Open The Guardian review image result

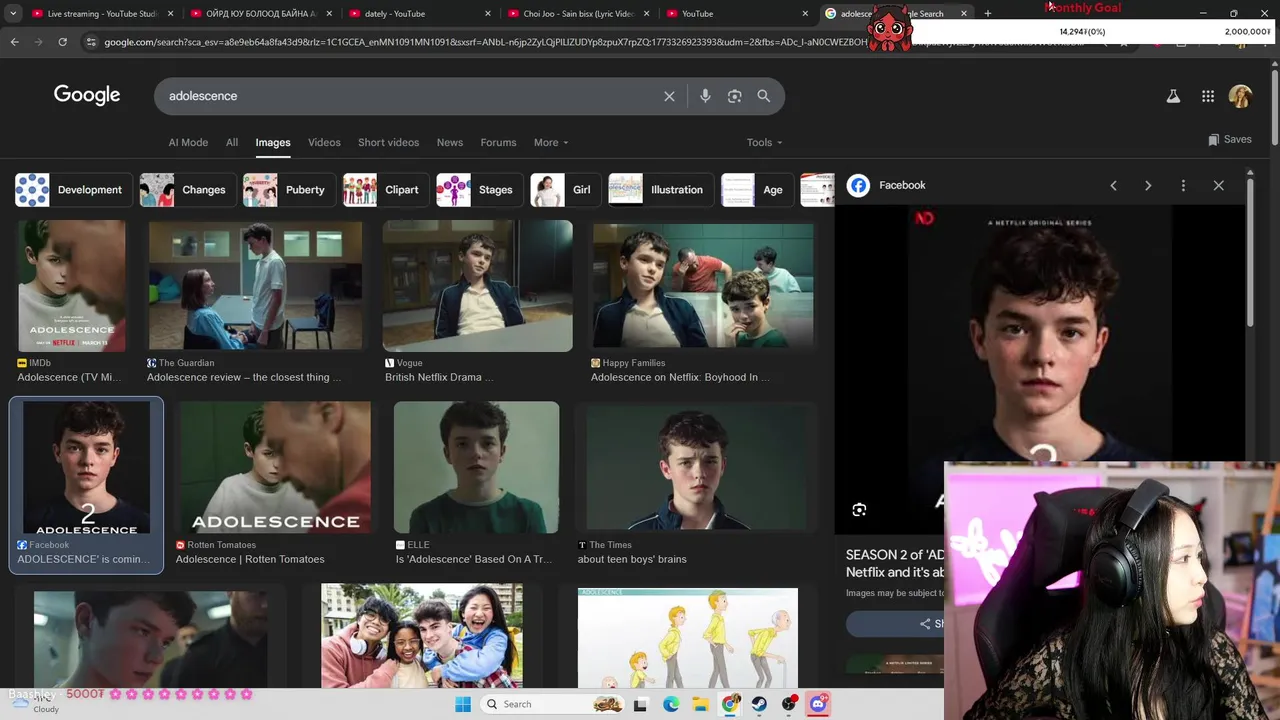tap(255, 286)
